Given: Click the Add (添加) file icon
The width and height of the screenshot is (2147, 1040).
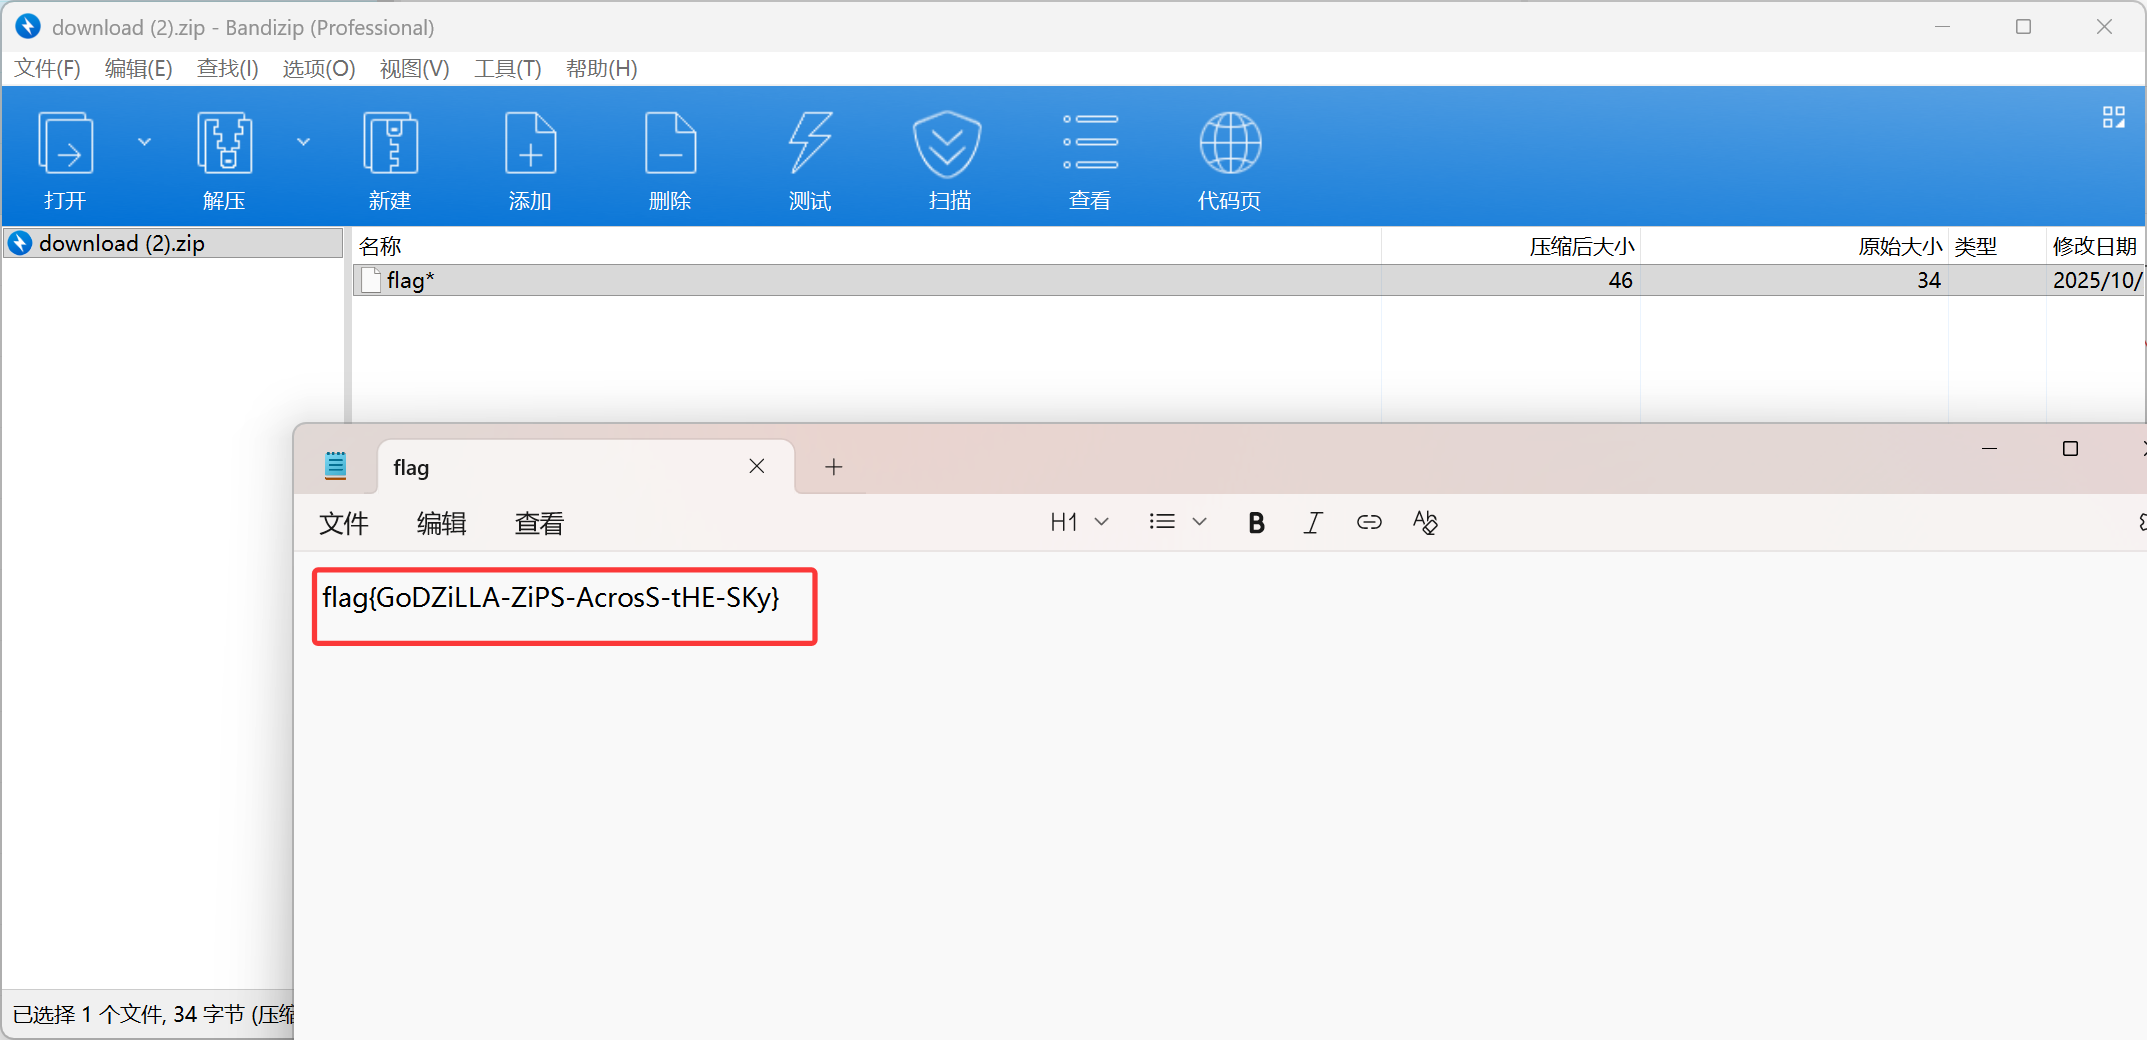Looking at the screenshot, I should tap(530, 143).
